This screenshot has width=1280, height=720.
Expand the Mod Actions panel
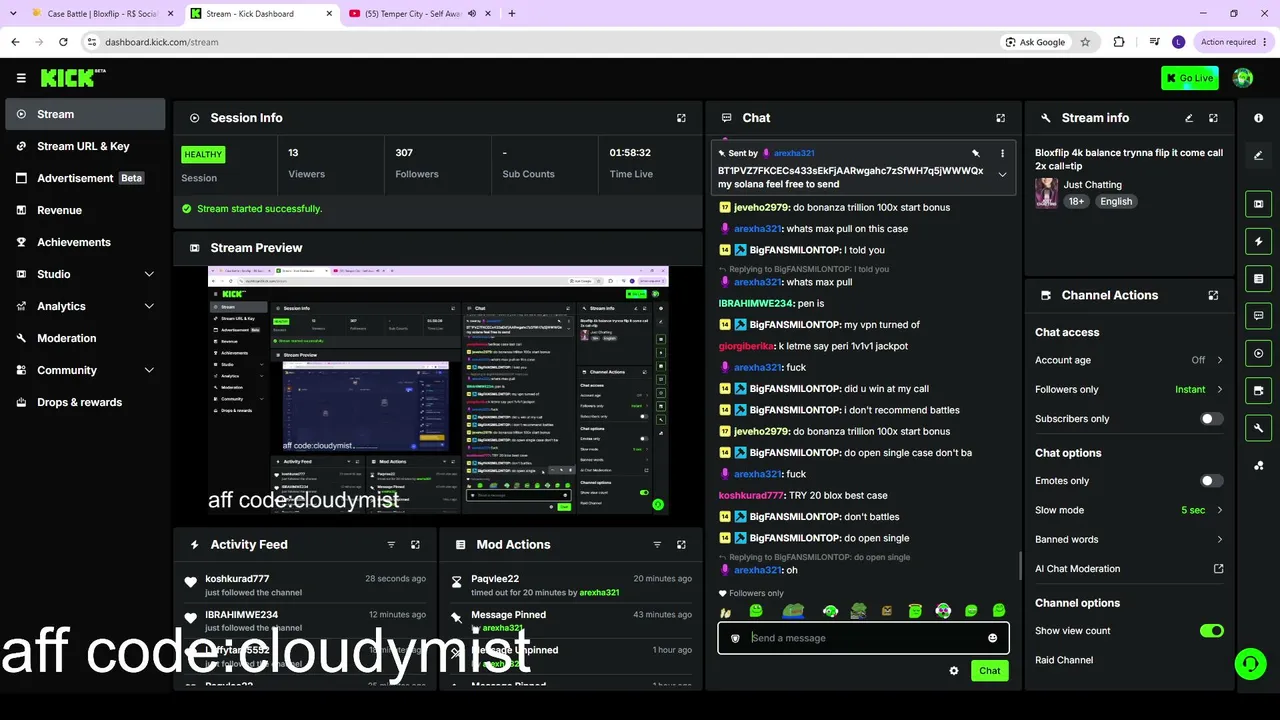pos(681,545)
